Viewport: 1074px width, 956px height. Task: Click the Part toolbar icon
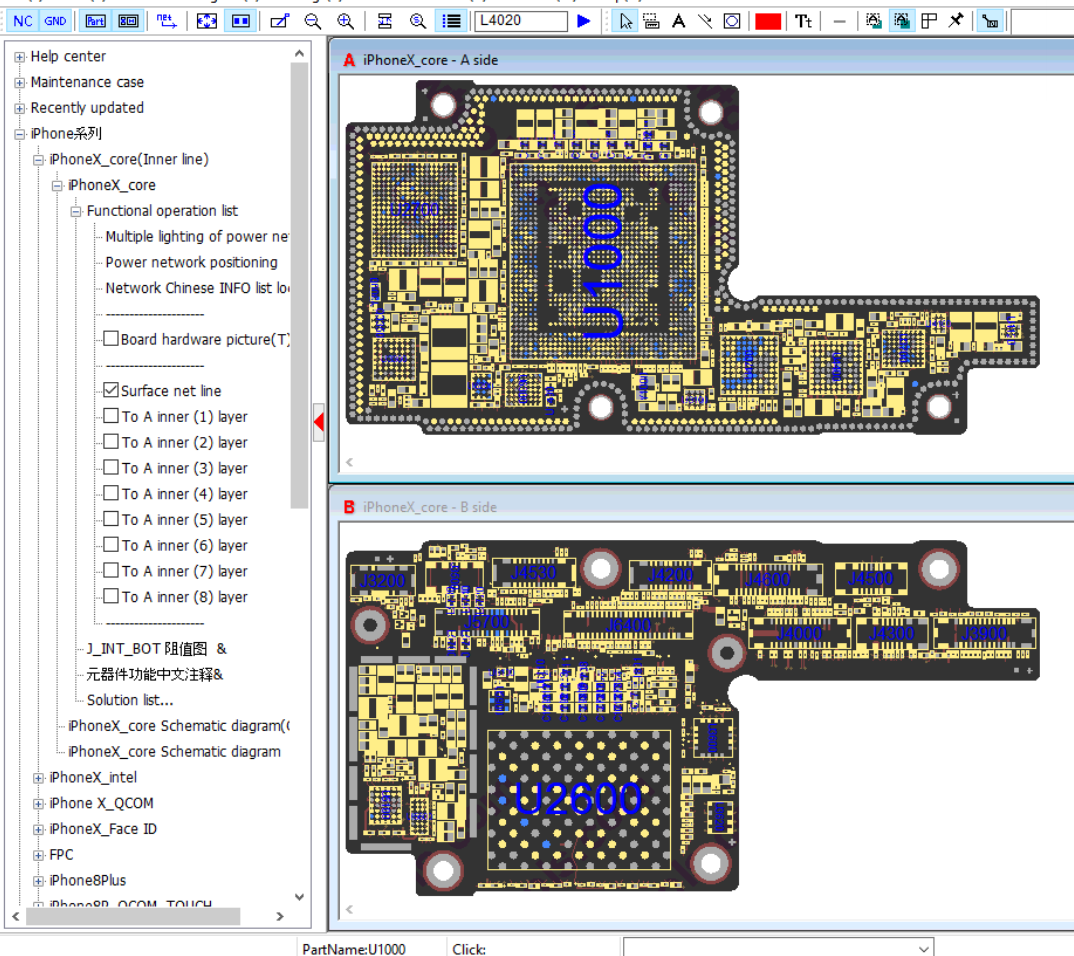(95, 21)
